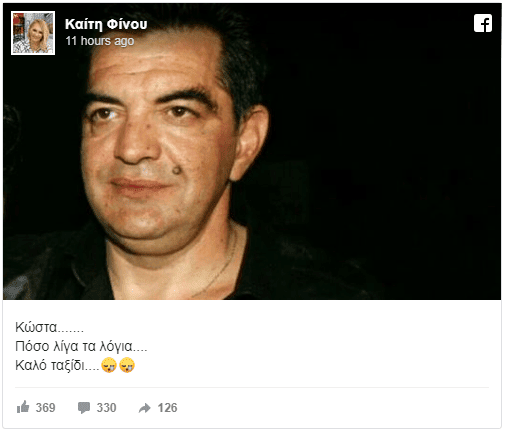Click blank white area beside share count
Viewport: 505px width, 431px height.
pyautogui.click(x=333, y=407)
